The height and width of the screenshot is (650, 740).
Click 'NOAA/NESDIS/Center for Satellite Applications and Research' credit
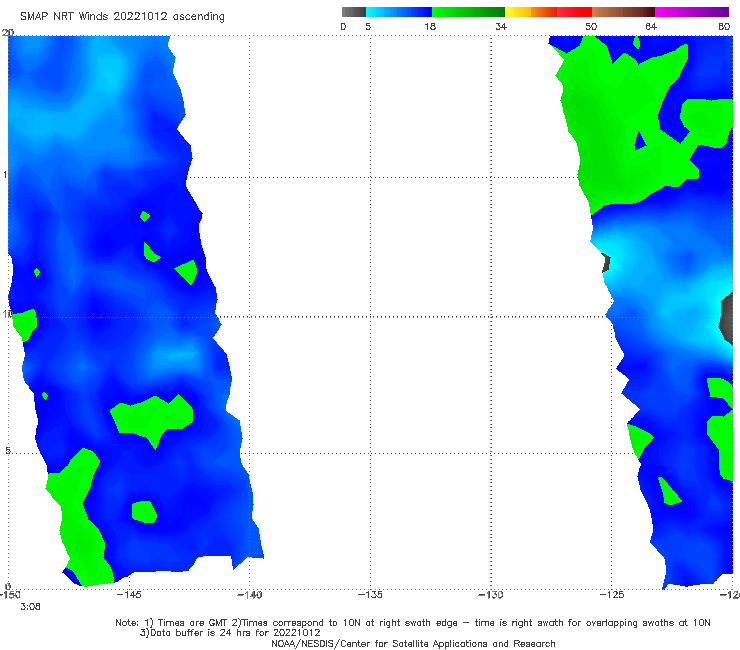[x=413, y=644]
